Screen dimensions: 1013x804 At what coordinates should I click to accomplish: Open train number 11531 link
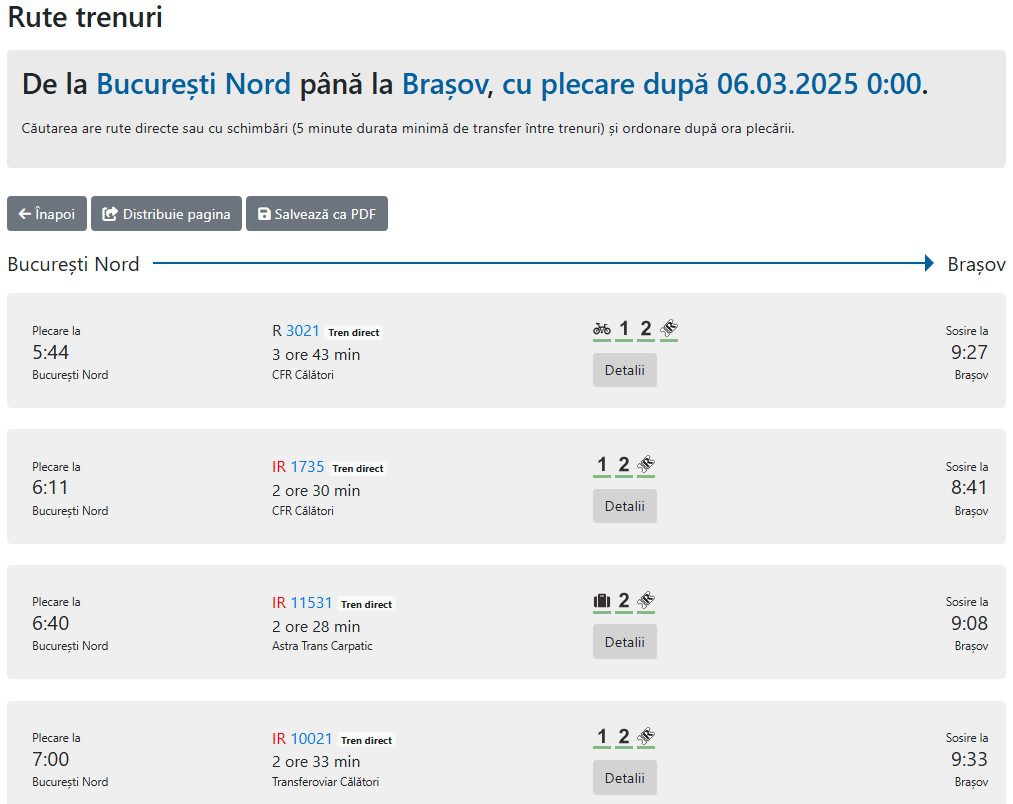tap(311, 603)
